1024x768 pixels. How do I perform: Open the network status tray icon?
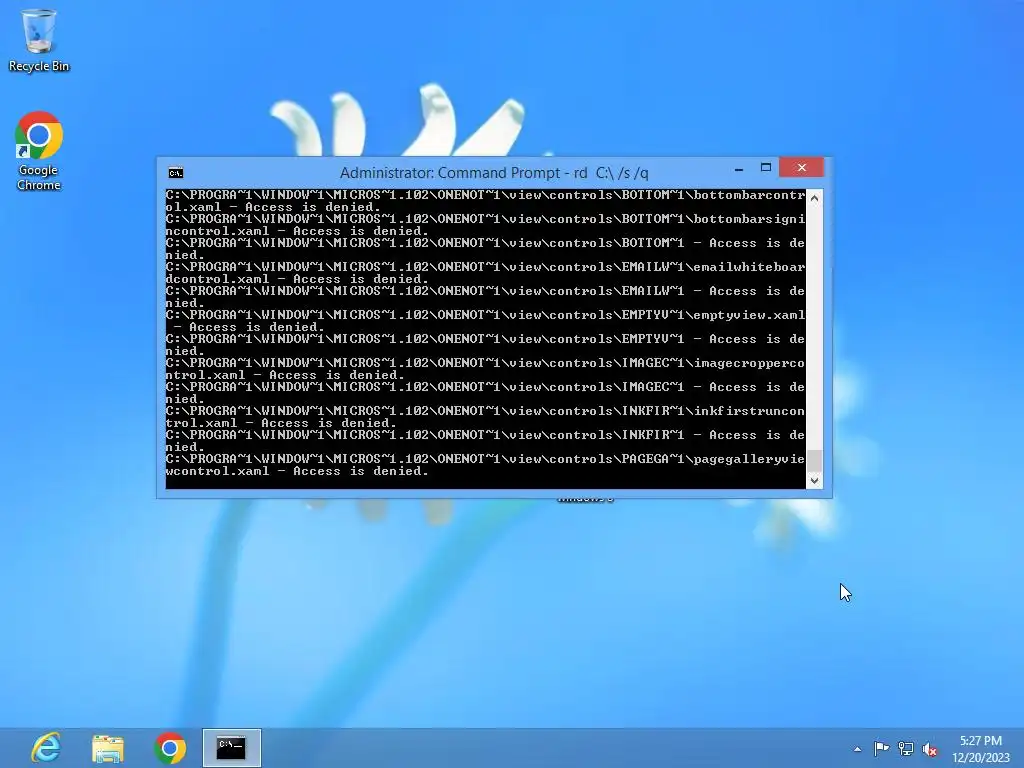point(906,748)
